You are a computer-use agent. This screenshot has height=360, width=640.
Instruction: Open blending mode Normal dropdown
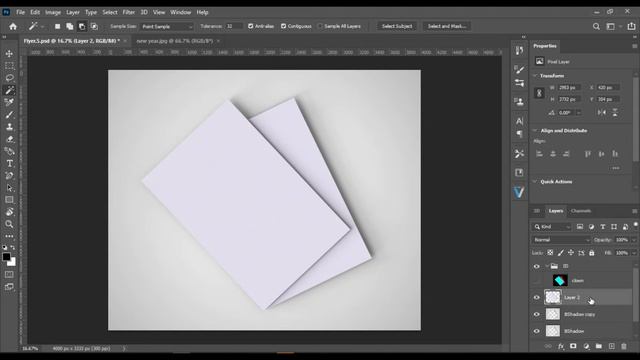(x=561, y=240)
